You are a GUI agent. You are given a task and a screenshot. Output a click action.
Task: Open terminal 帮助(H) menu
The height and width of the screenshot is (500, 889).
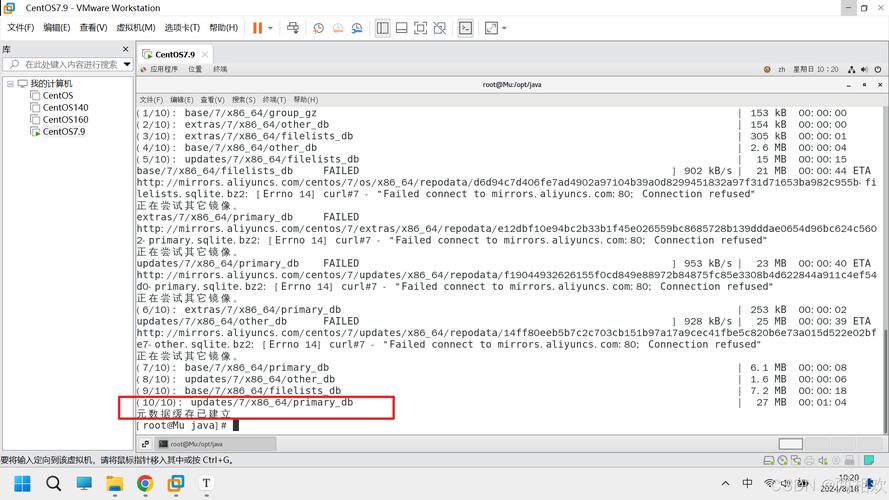[306, 100]
